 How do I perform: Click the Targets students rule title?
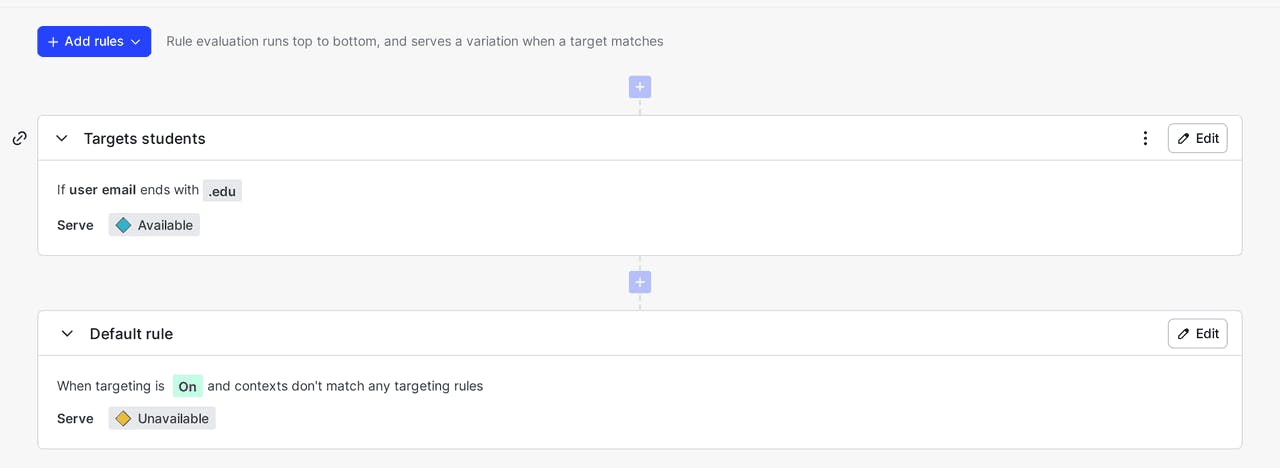145,138
